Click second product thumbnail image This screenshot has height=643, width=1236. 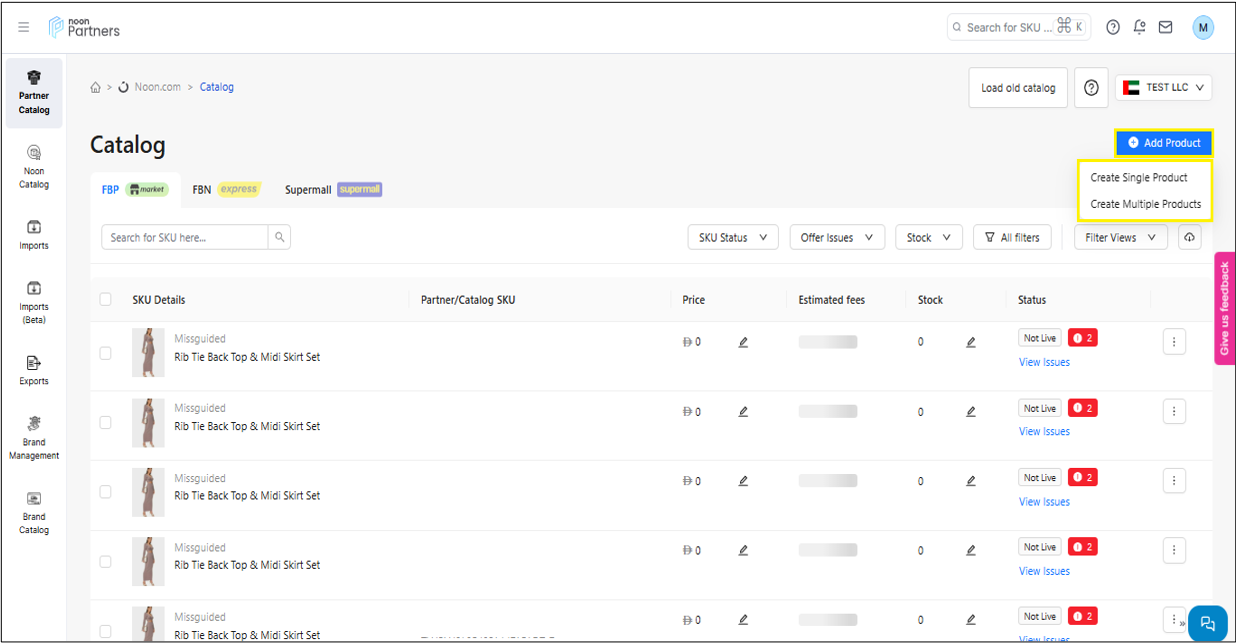tap(148, 422)
